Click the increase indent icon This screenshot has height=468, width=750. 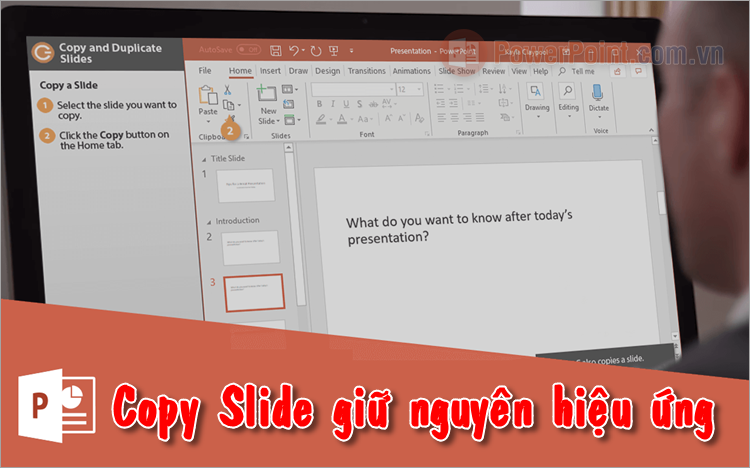pyautogui.click(x=453, y=103)
